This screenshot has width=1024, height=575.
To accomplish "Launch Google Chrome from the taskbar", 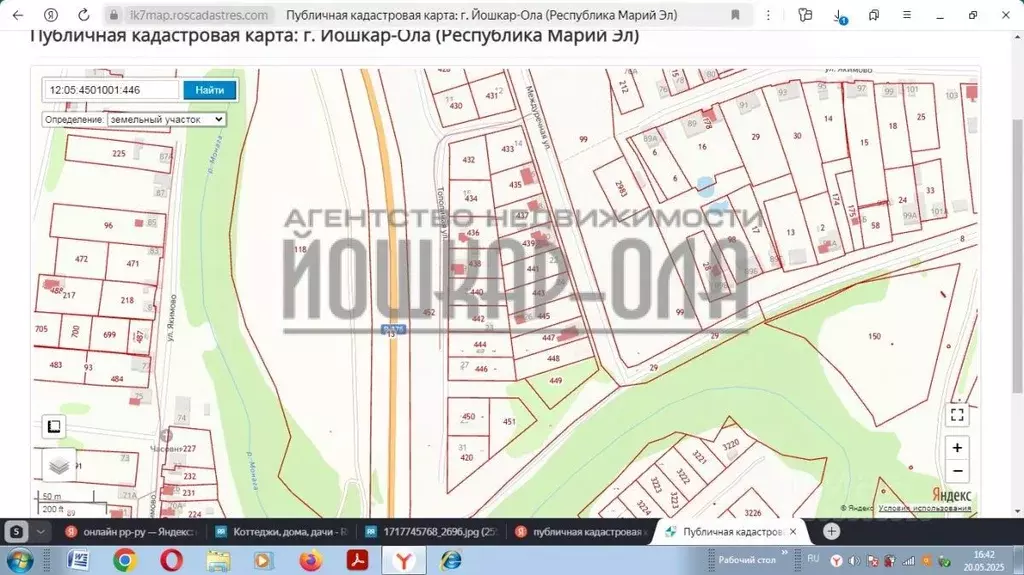I will [125, 561].
